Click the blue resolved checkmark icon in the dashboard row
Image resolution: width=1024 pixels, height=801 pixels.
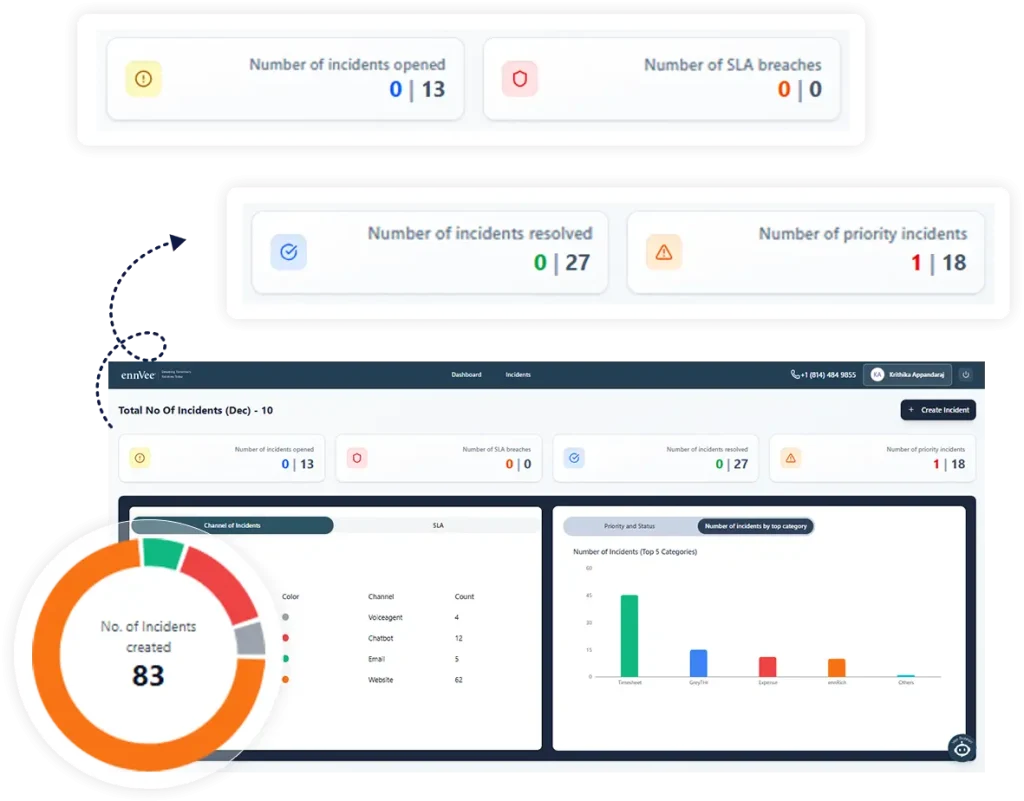pos(574,458)
